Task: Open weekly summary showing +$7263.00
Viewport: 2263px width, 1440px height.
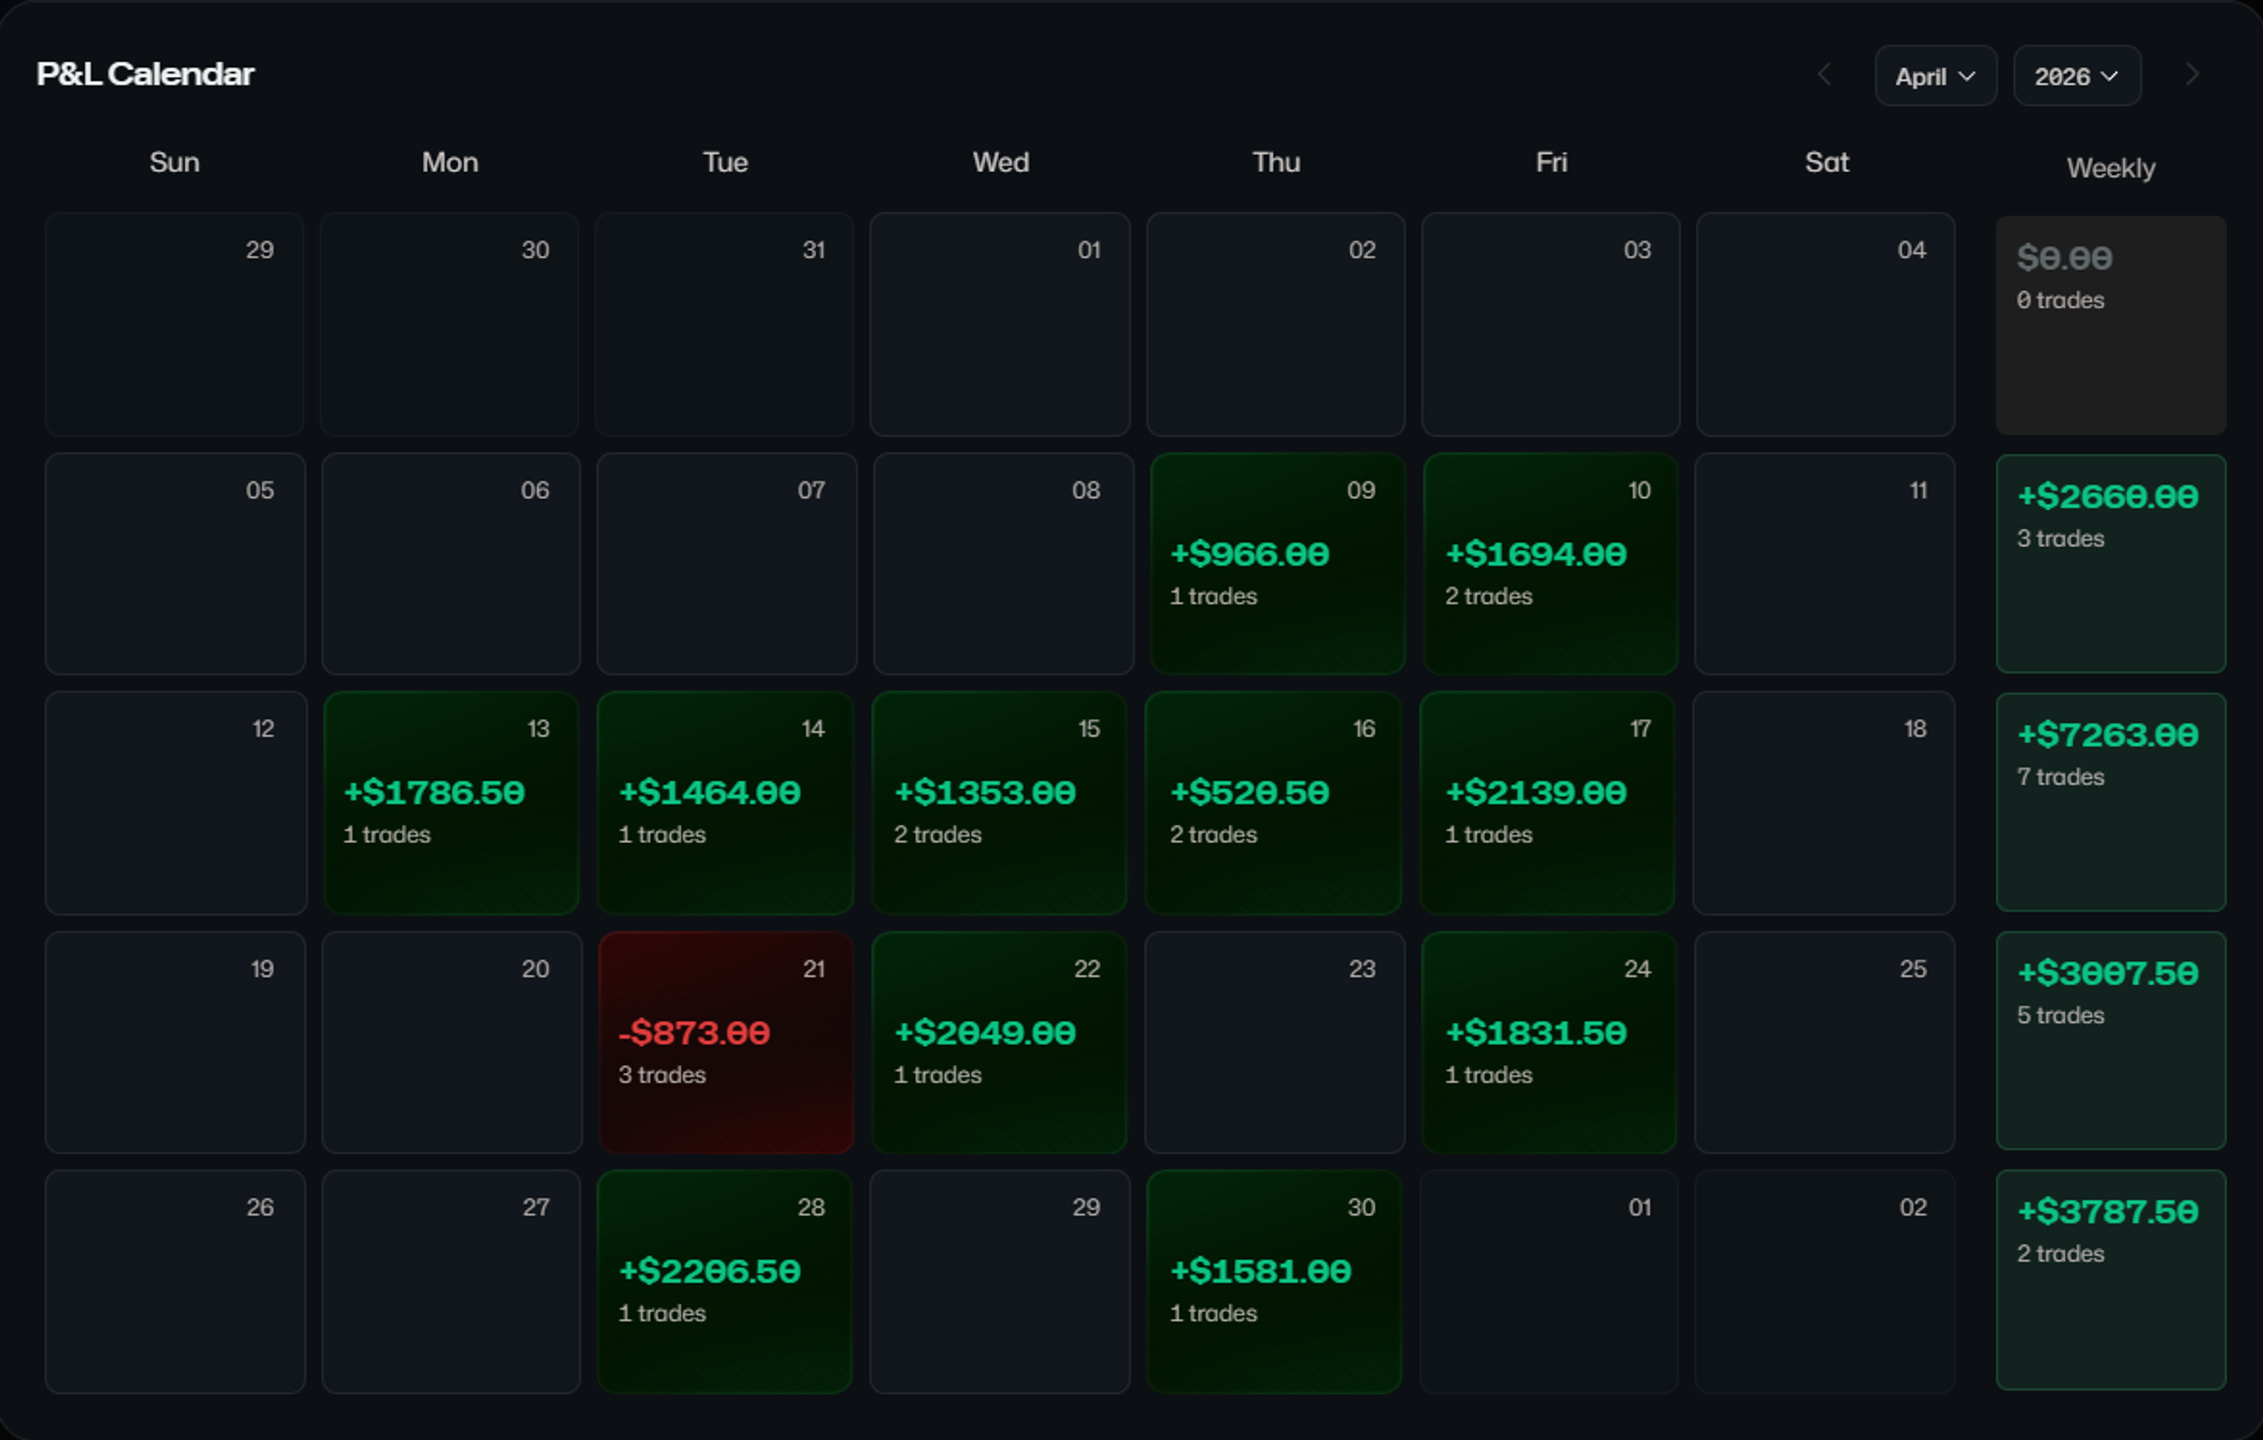Action: point(2111,802)
